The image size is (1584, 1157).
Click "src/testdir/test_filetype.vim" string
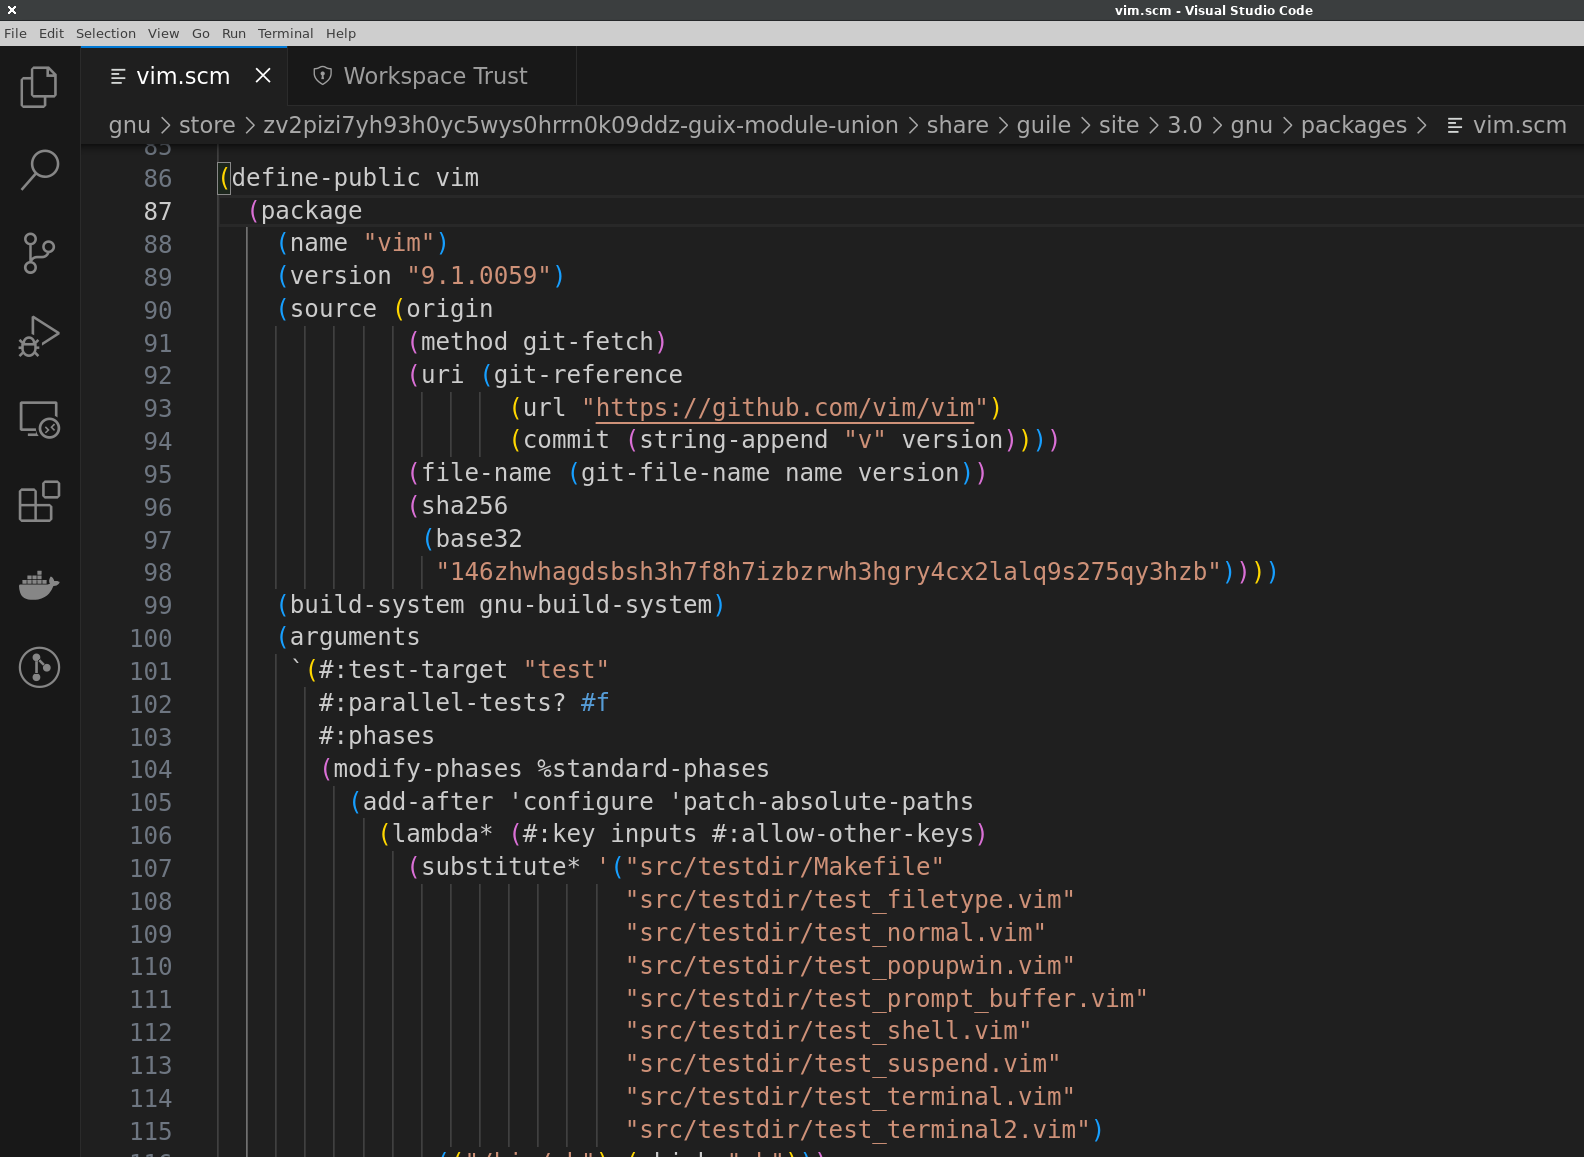[850, 900]
